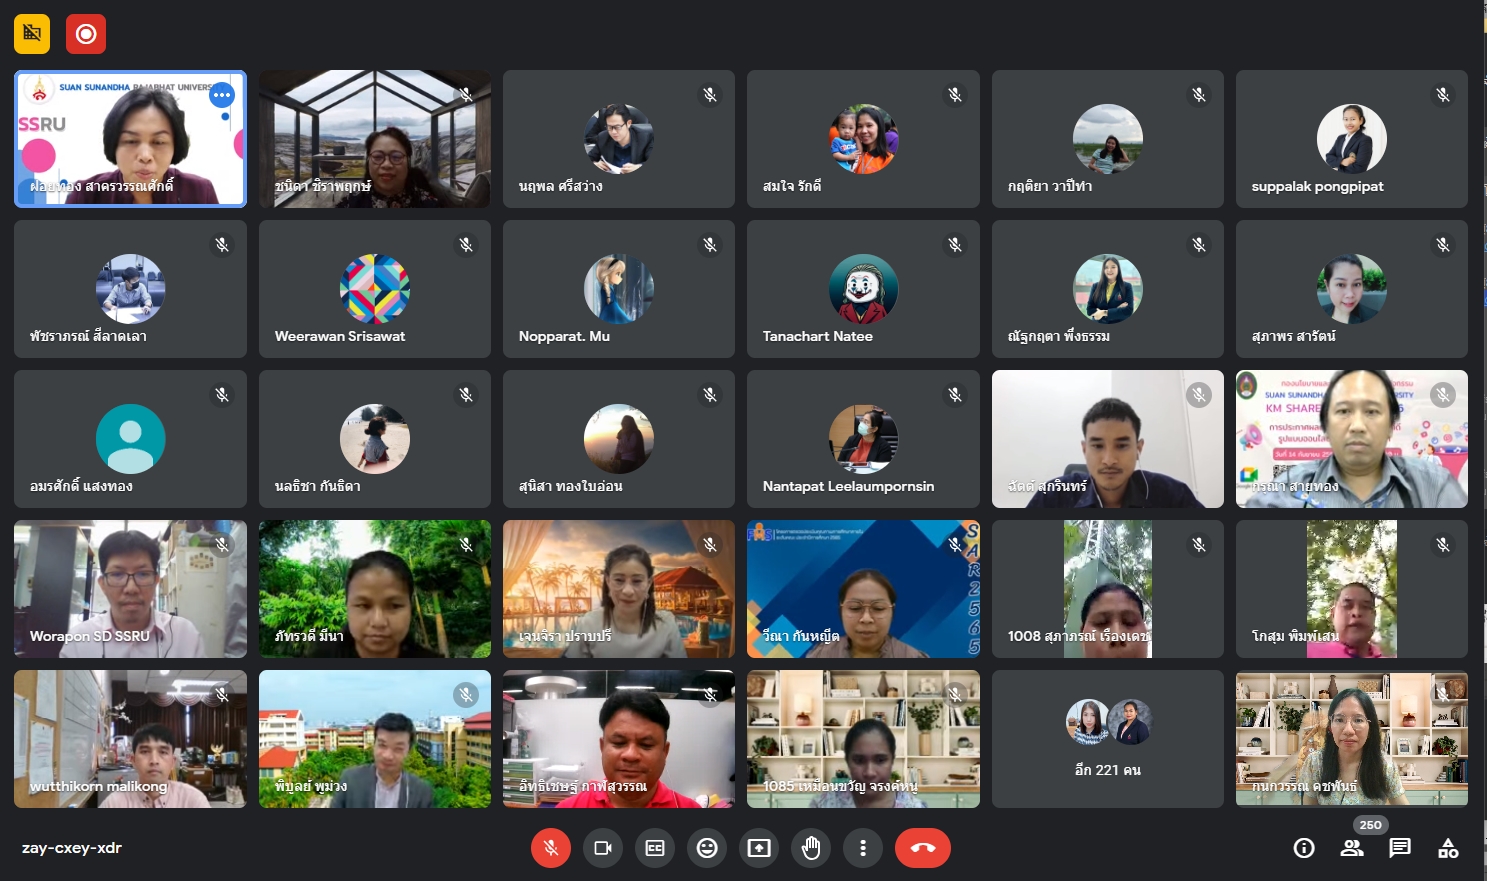This screenshot has height=881, width=1487.
Task: Unmute the microphone in bottom toolbar
Action: (550, 848)
